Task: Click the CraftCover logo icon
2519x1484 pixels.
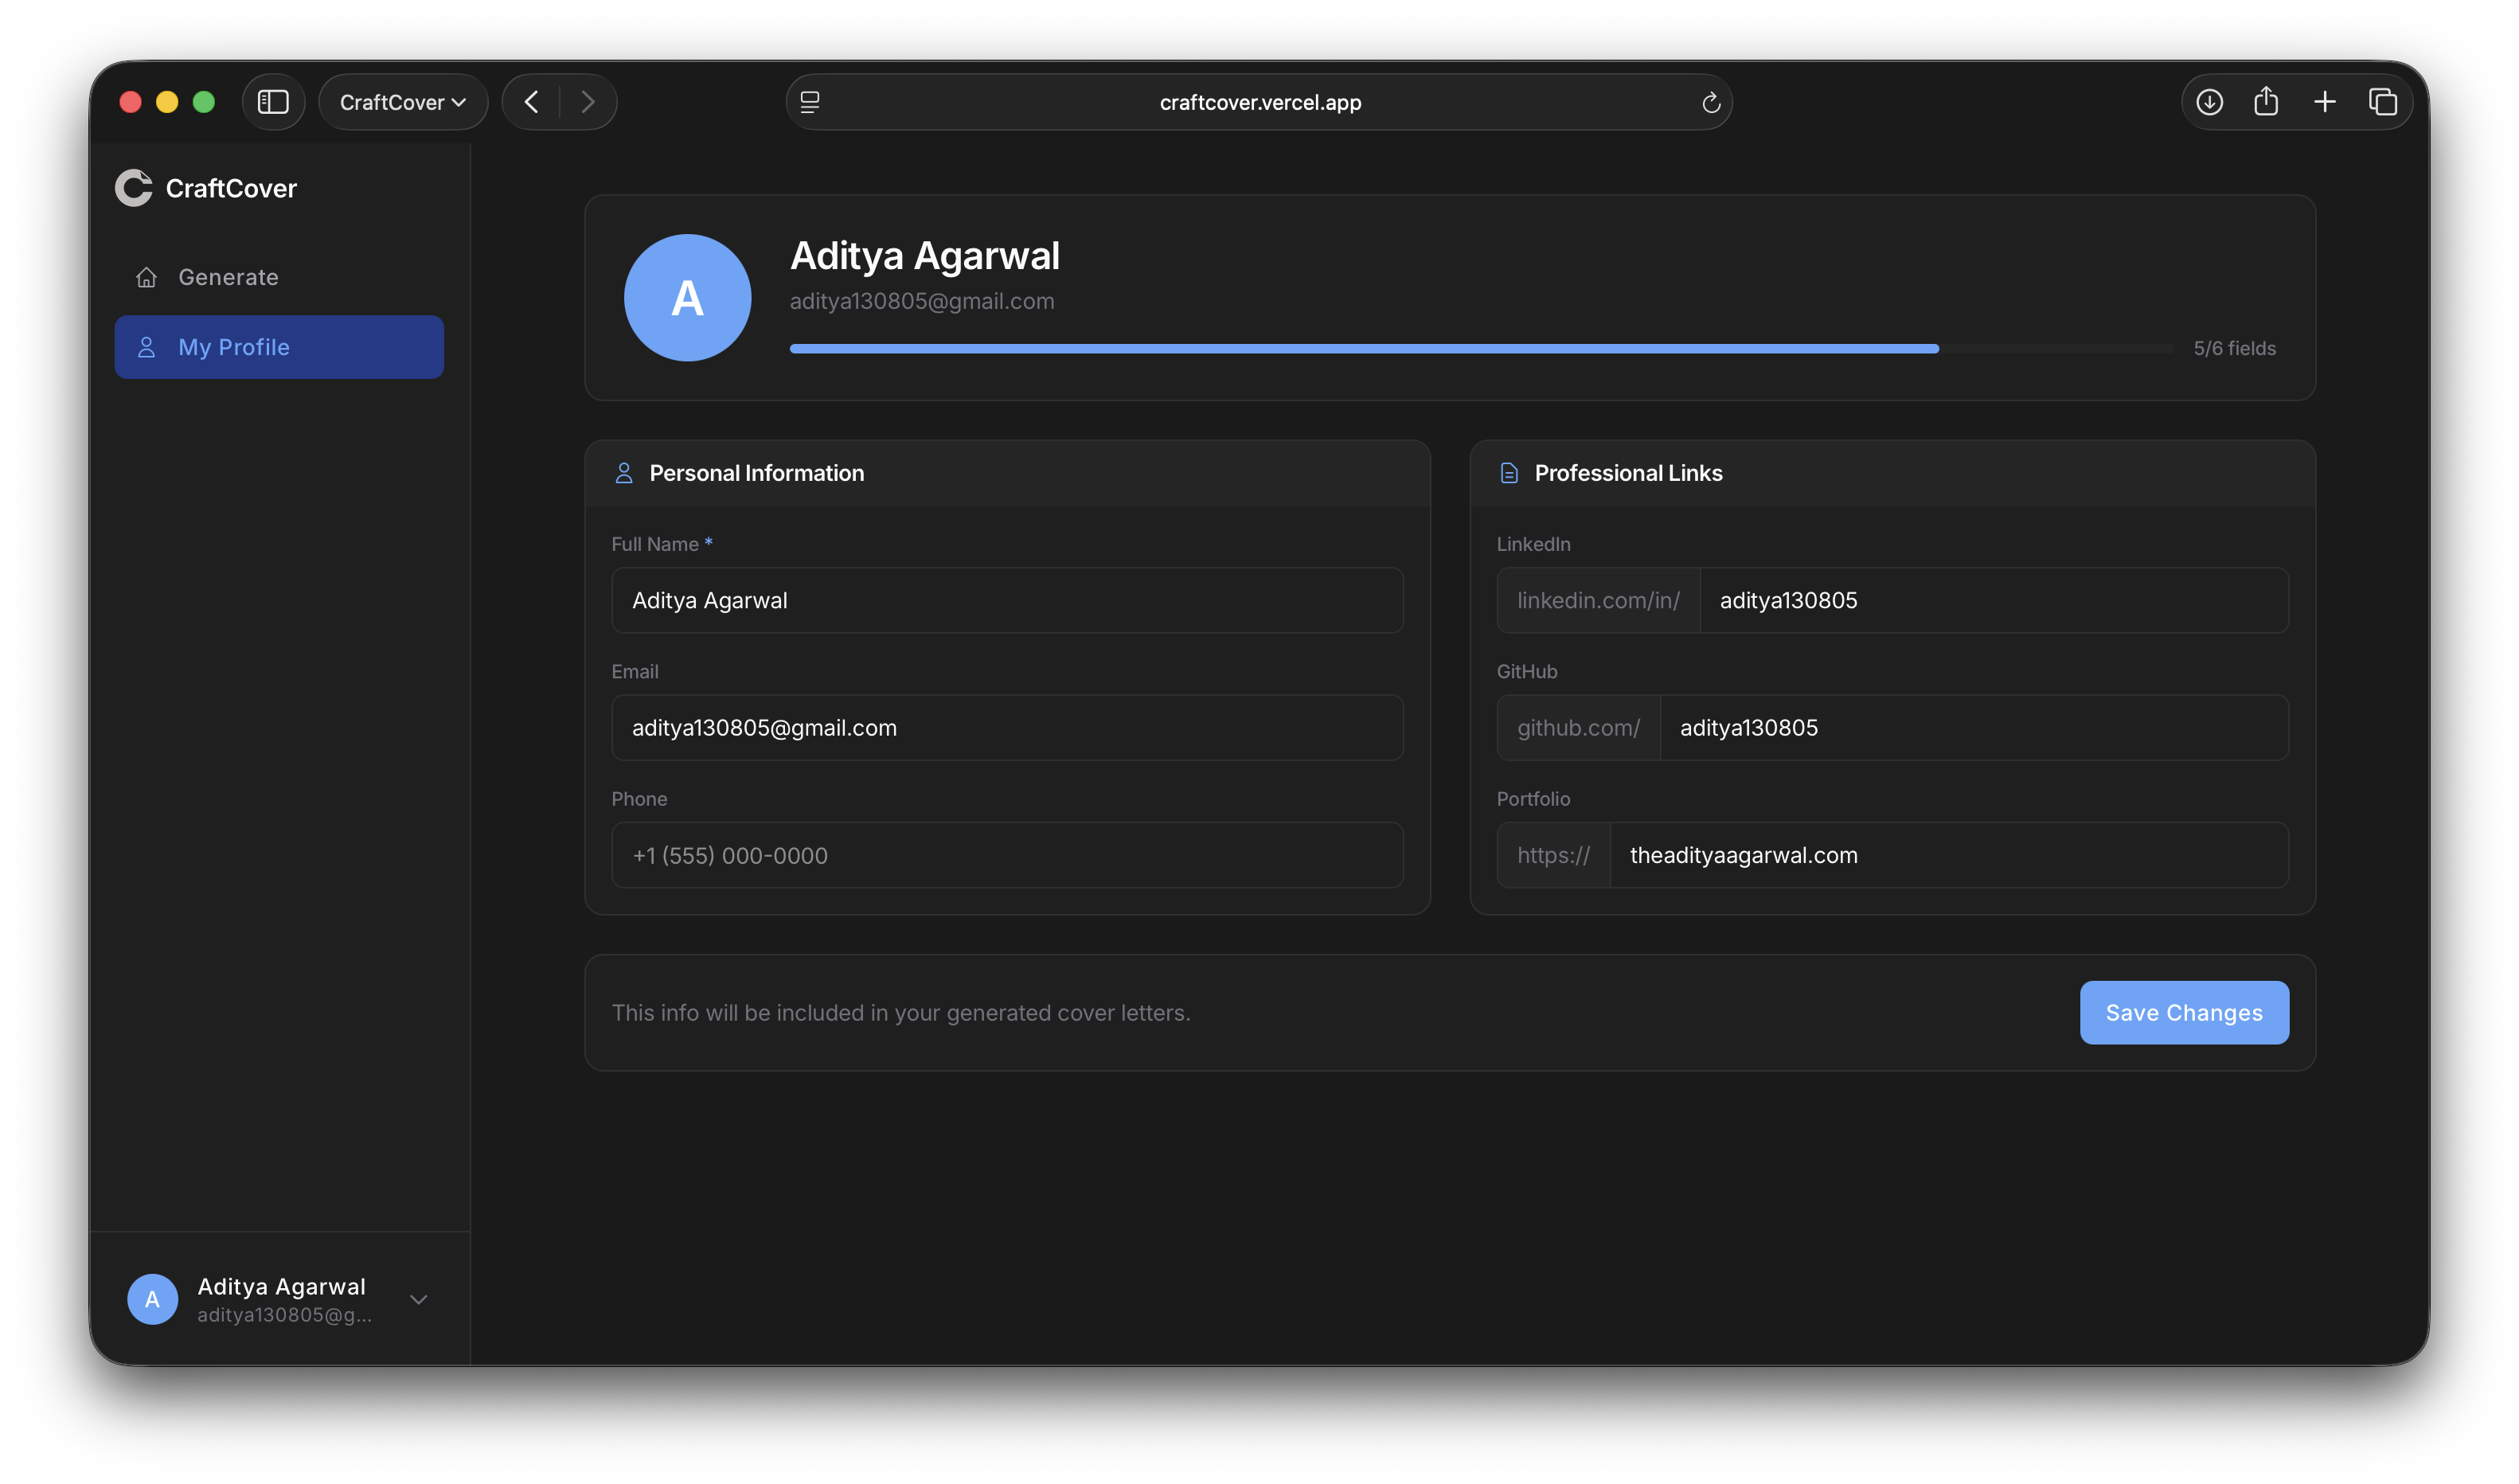Action: 133,188
